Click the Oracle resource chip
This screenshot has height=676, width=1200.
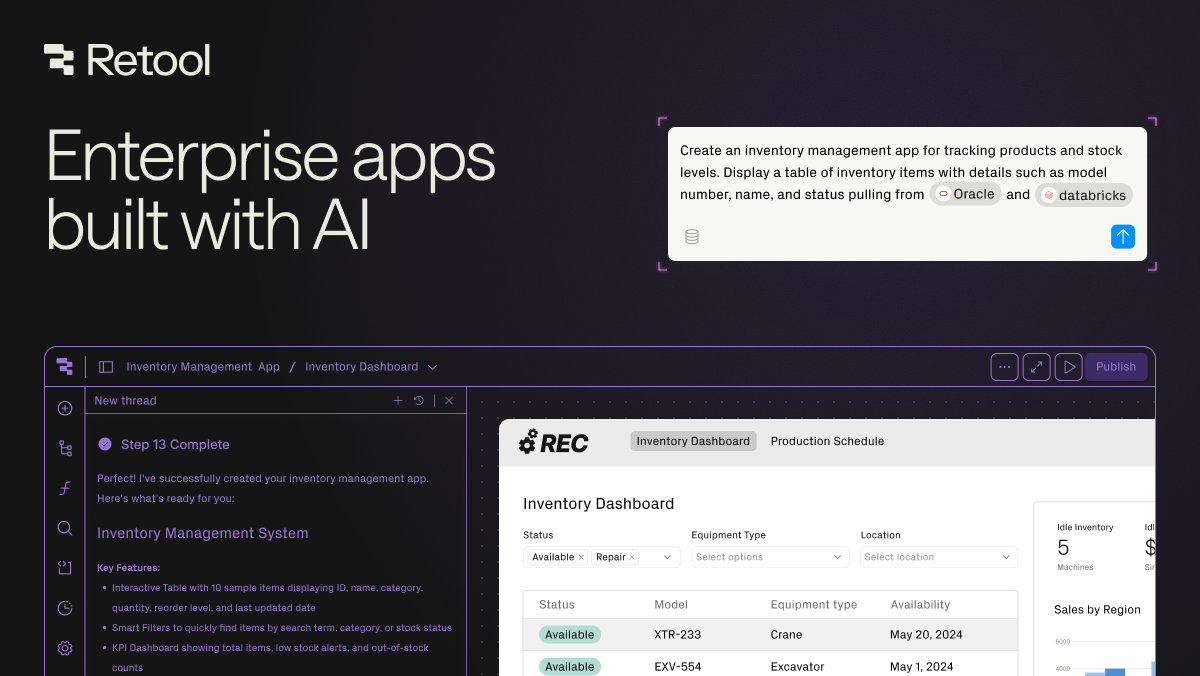[x=966, y=194]
